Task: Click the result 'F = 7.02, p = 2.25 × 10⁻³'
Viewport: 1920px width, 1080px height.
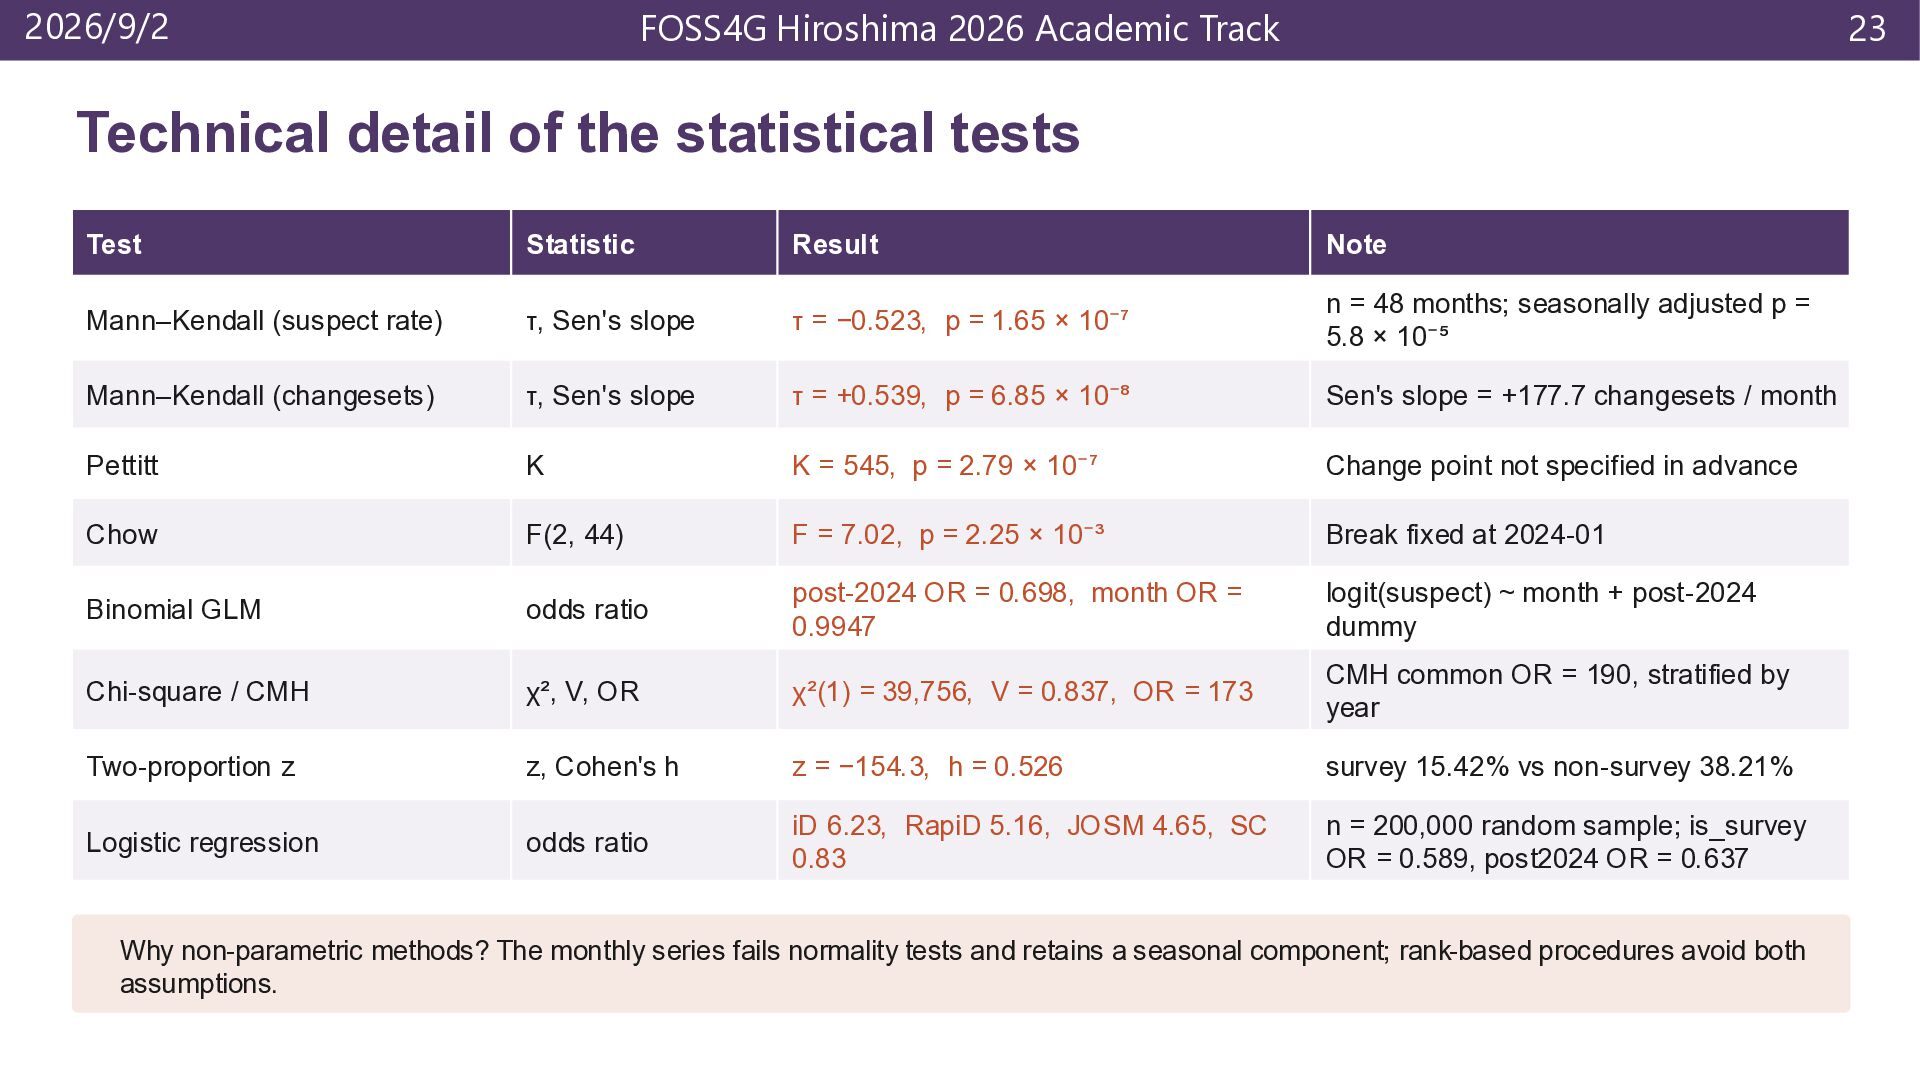Action: point(947,534)
